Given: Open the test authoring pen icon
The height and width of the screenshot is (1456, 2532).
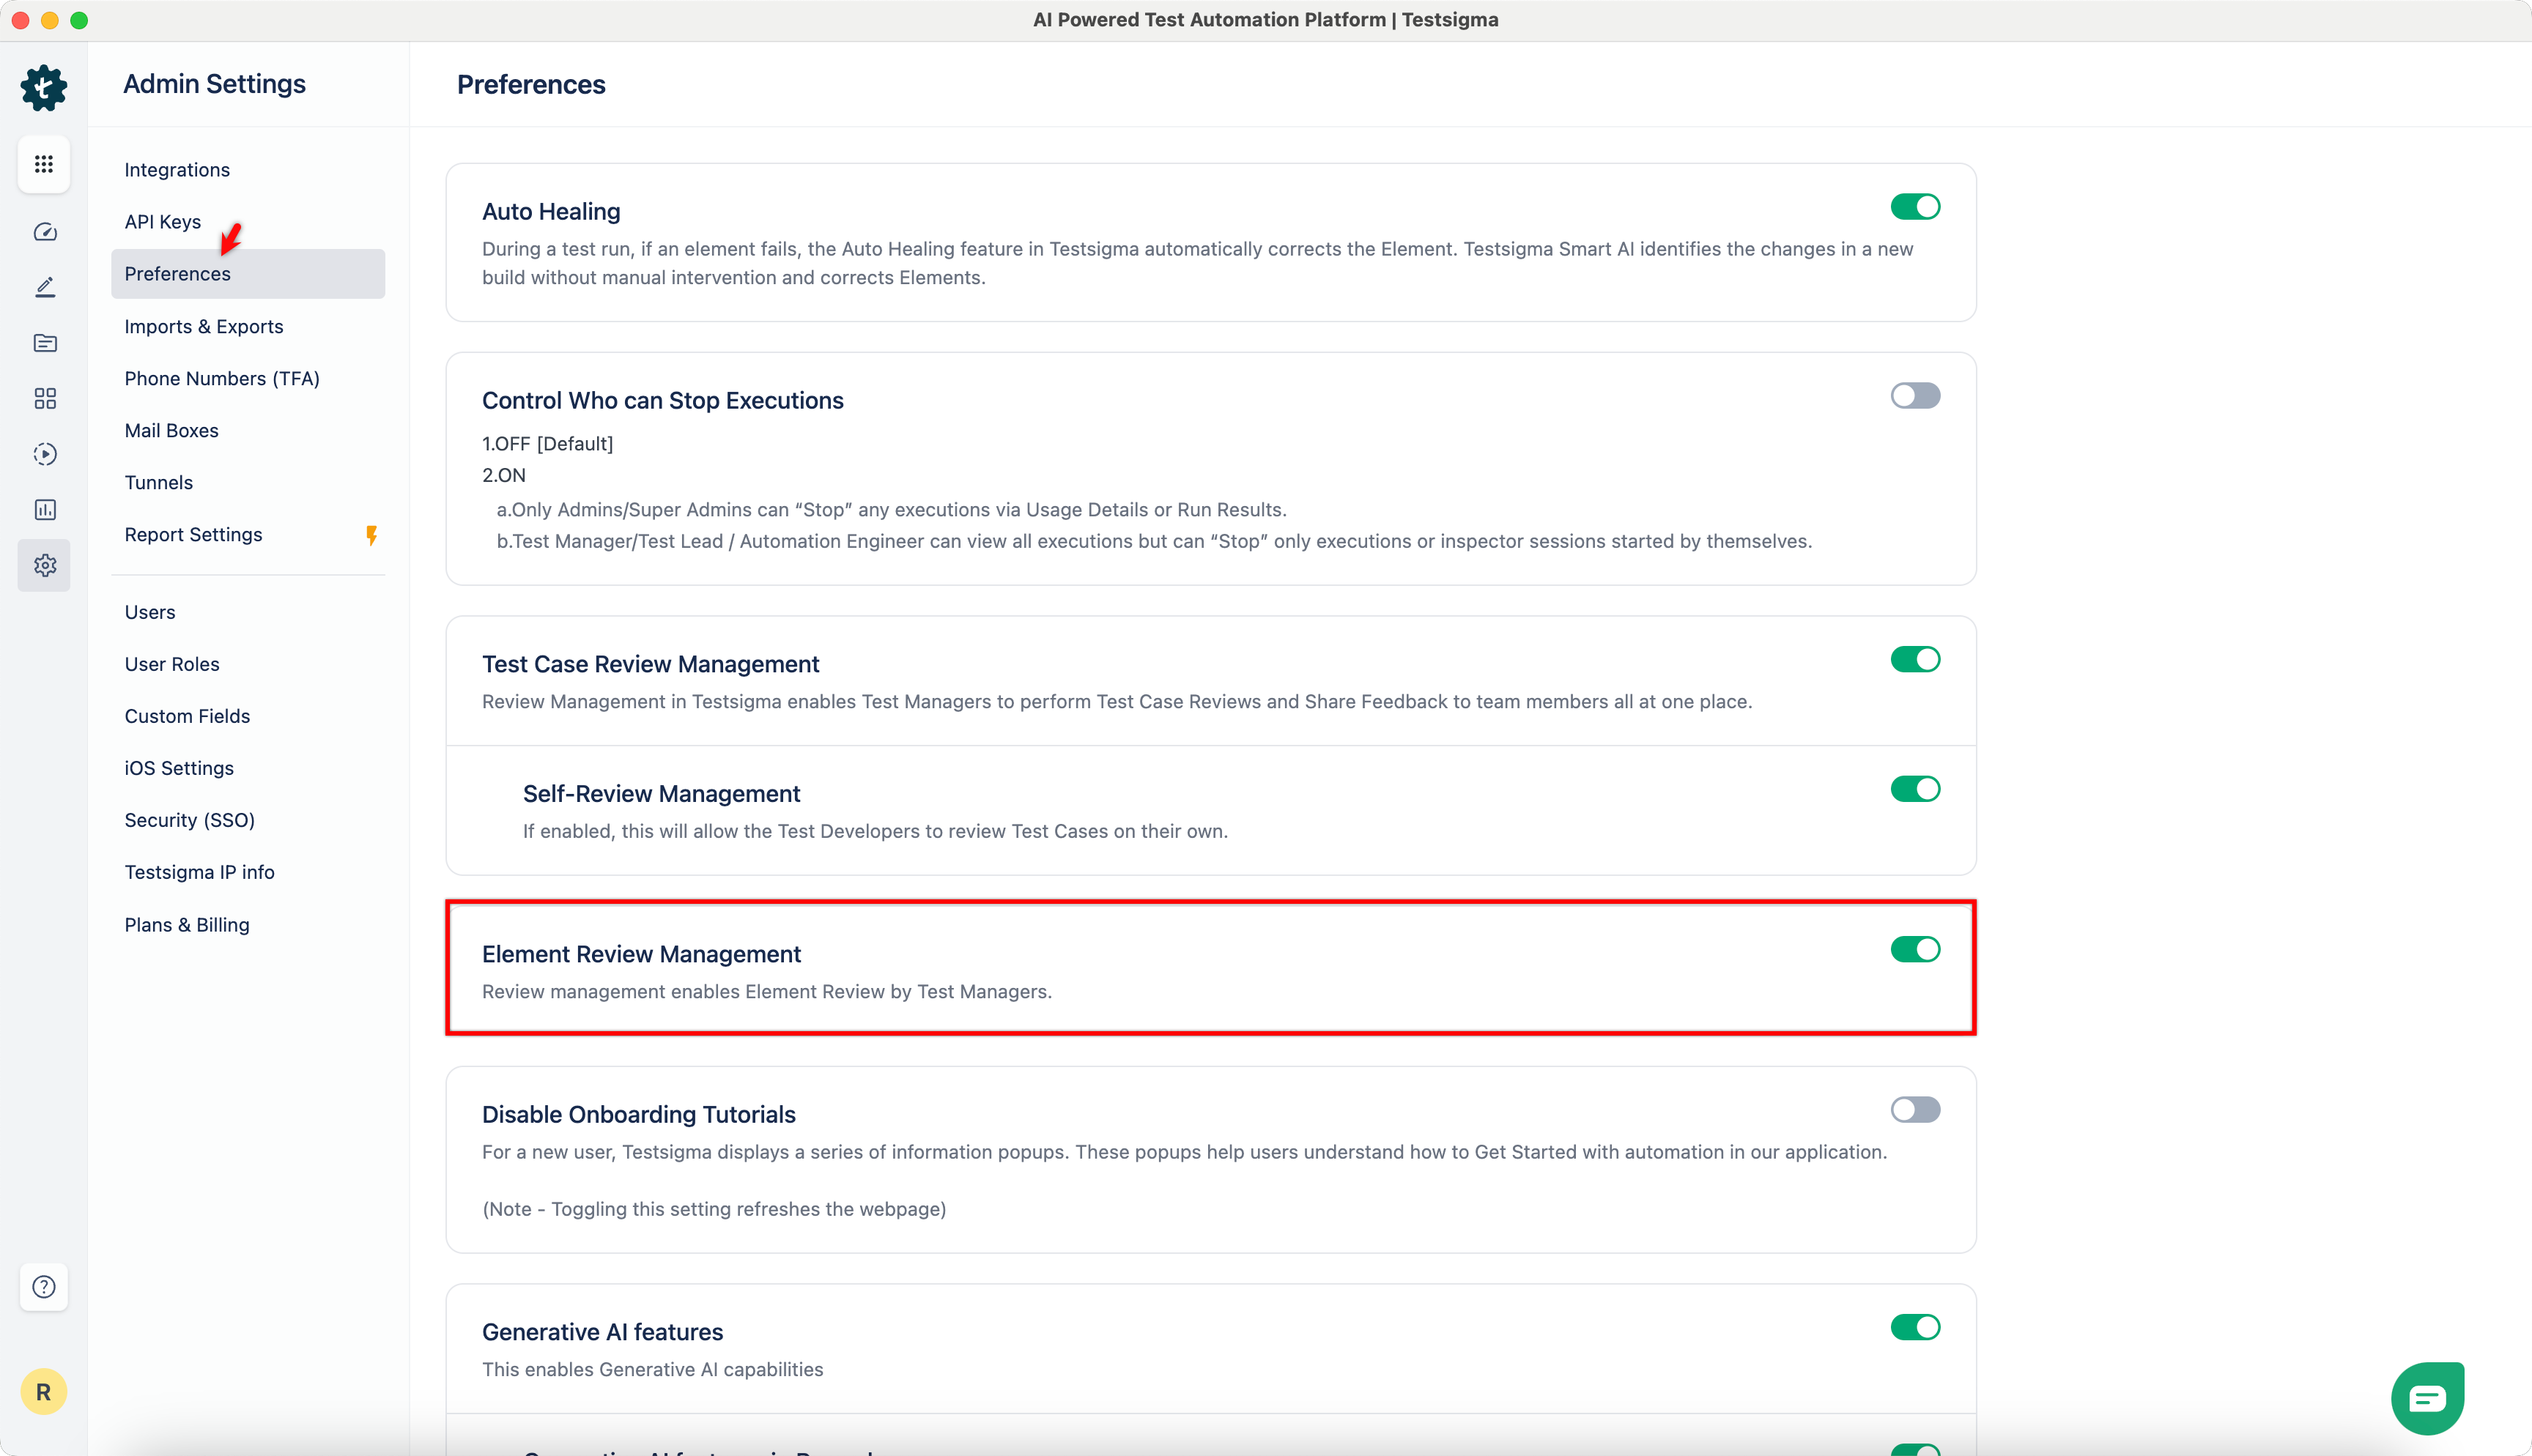Looking at the screenshot, I should click(44, 287).
